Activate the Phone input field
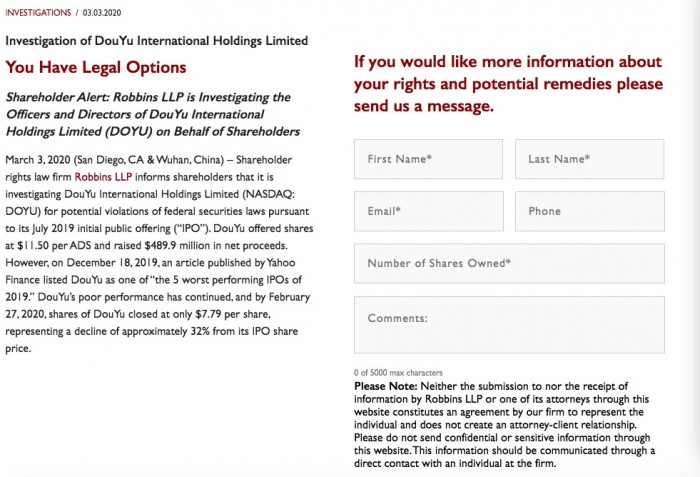This screenshot has height=477, width=700. 589,211
